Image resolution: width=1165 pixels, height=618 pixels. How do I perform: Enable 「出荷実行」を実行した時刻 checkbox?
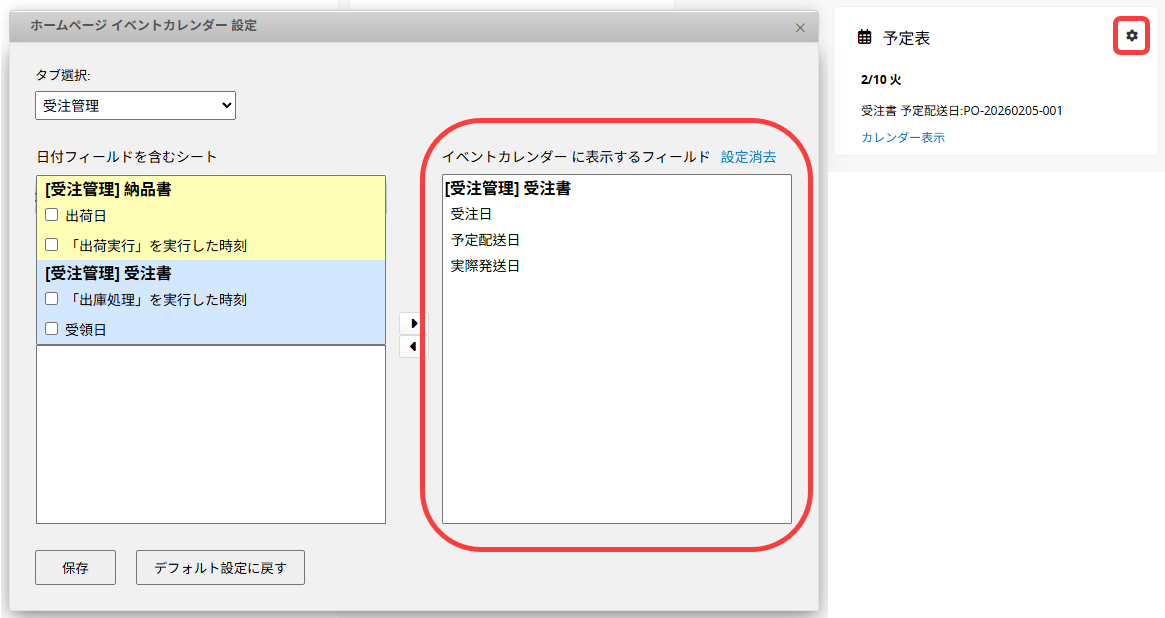(52, 245)
